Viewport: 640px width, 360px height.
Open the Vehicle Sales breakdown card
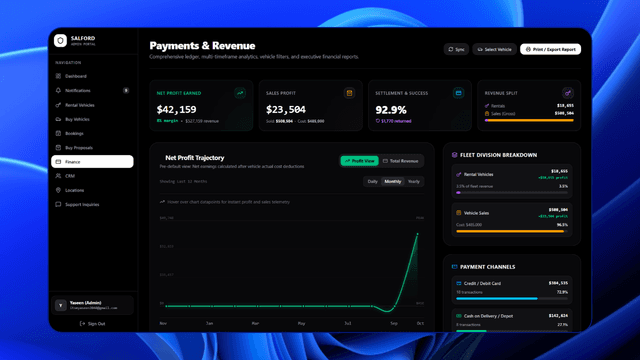click(512, 220)
